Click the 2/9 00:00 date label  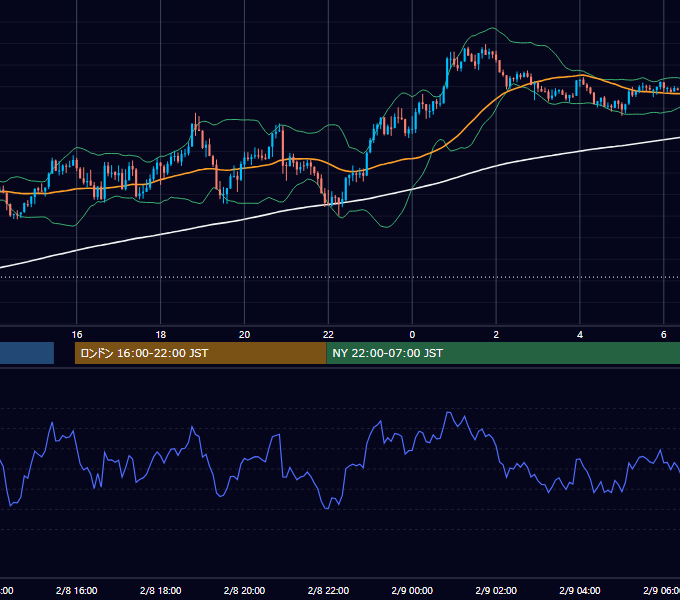click(x=412, y=590)
